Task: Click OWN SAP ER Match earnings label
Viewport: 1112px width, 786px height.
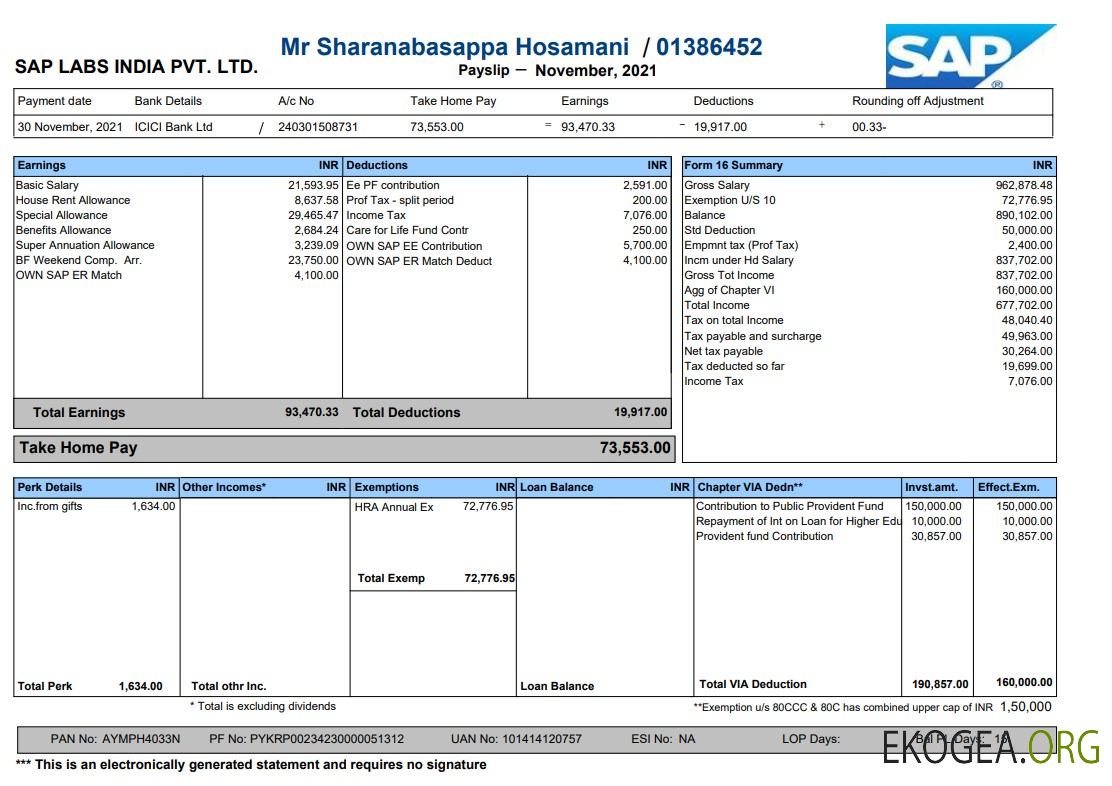Action: [x=69, y=275]
